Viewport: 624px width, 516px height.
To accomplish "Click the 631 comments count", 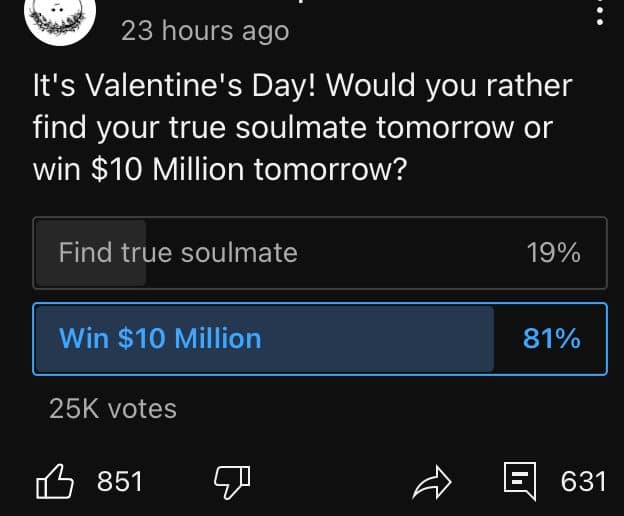I will click(x=583, y=482).
